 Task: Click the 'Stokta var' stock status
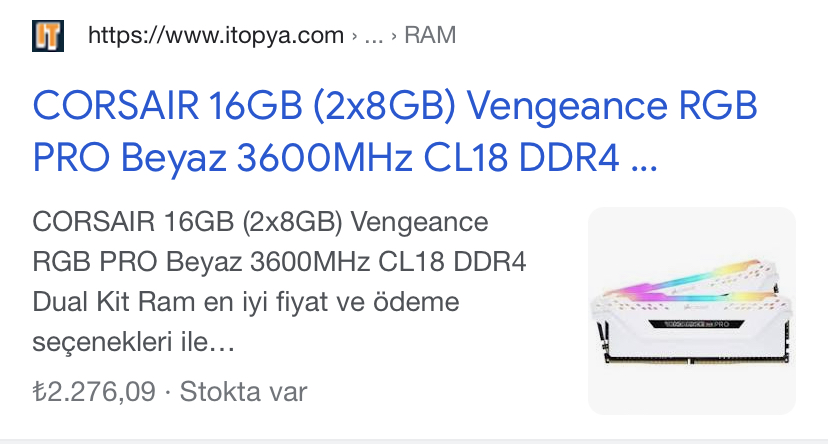coord(243,392)
